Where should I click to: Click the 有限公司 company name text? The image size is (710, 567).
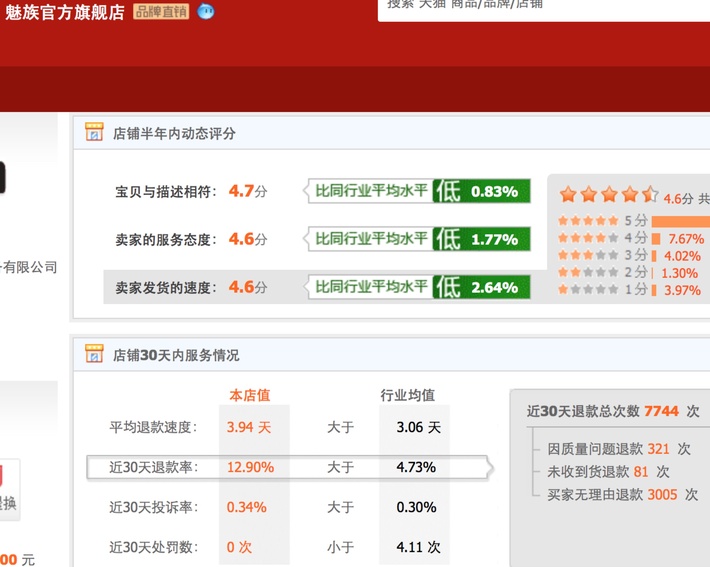pos(30,267)
